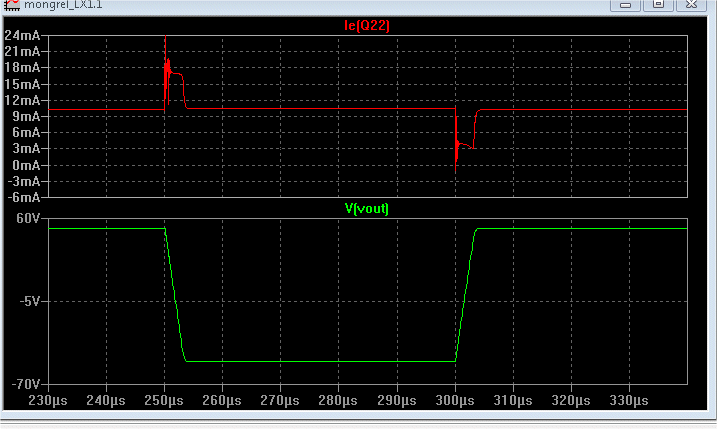Click the 6mA axis label
This screenshot has height=429, width=717.
point(26,133)
